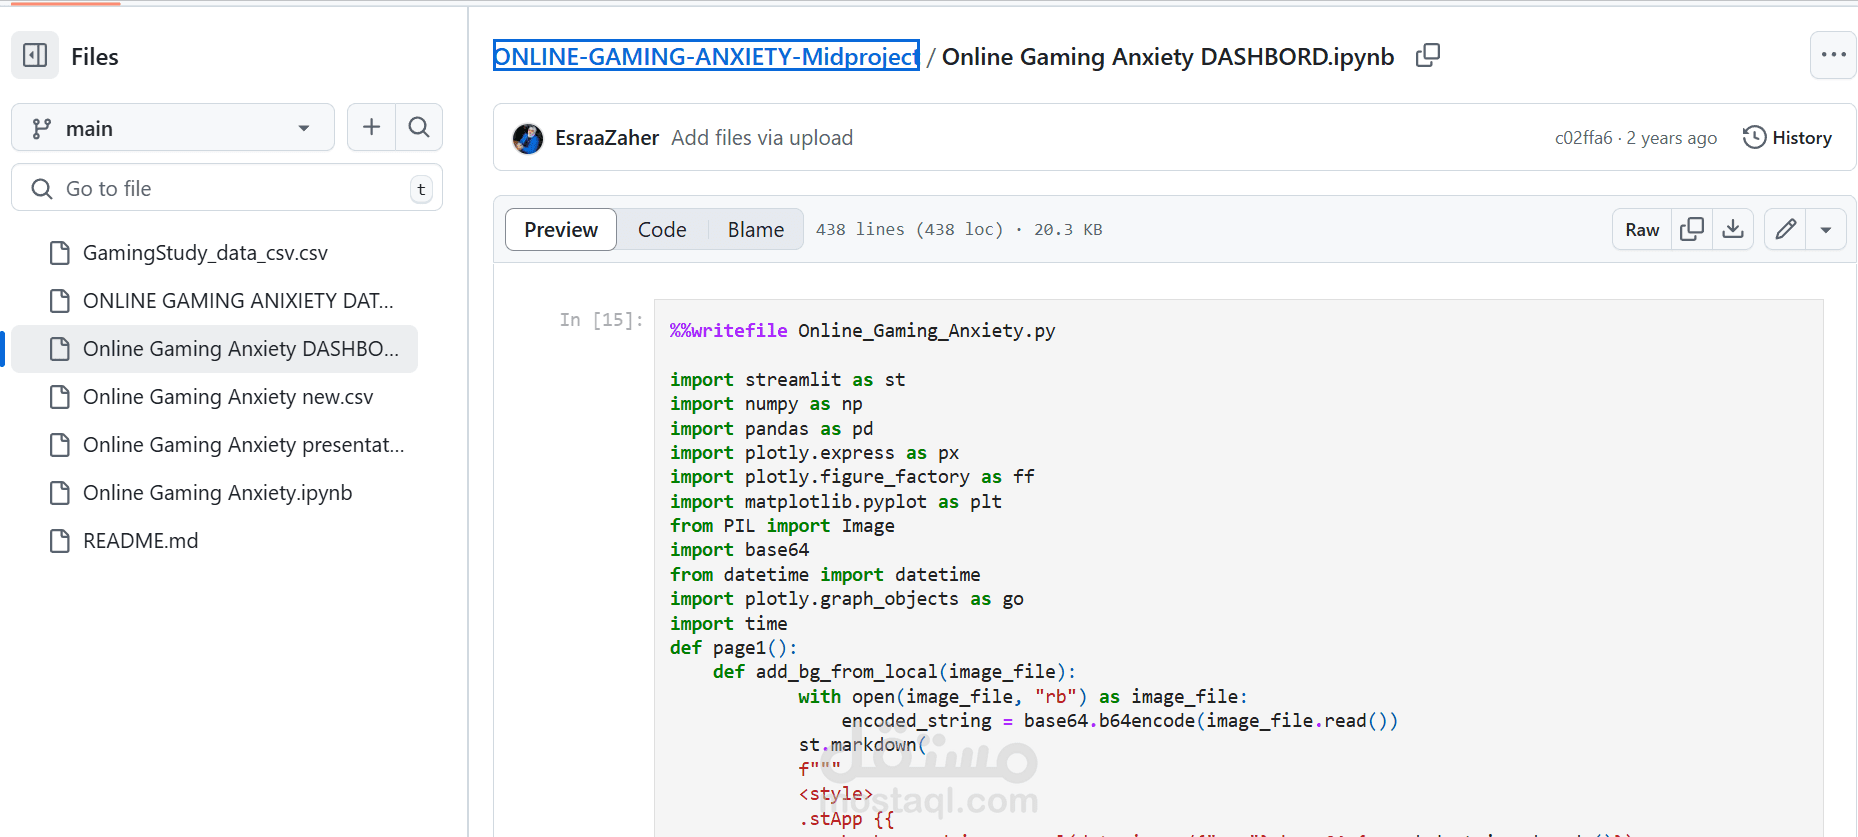The height and width of the screenshot is (837, 1858).
Task: Open ONLINE GAMING ANIXIETY DAT... file
Action: 238,301
